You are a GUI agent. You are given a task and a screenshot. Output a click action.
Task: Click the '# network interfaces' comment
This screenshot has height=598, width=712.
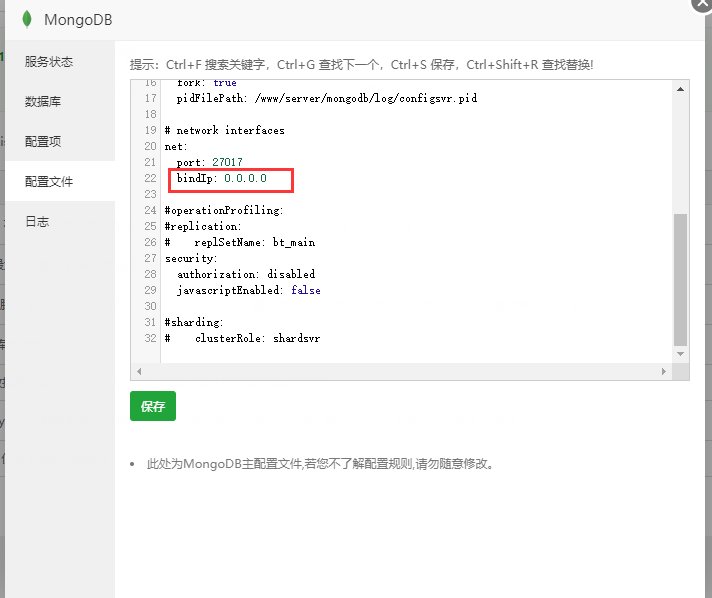point(224,130)
